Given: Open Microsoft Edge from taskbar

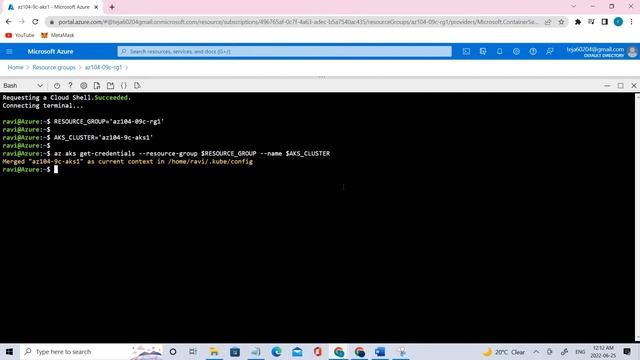Looking at the screenshot, I should coord(276,352).
